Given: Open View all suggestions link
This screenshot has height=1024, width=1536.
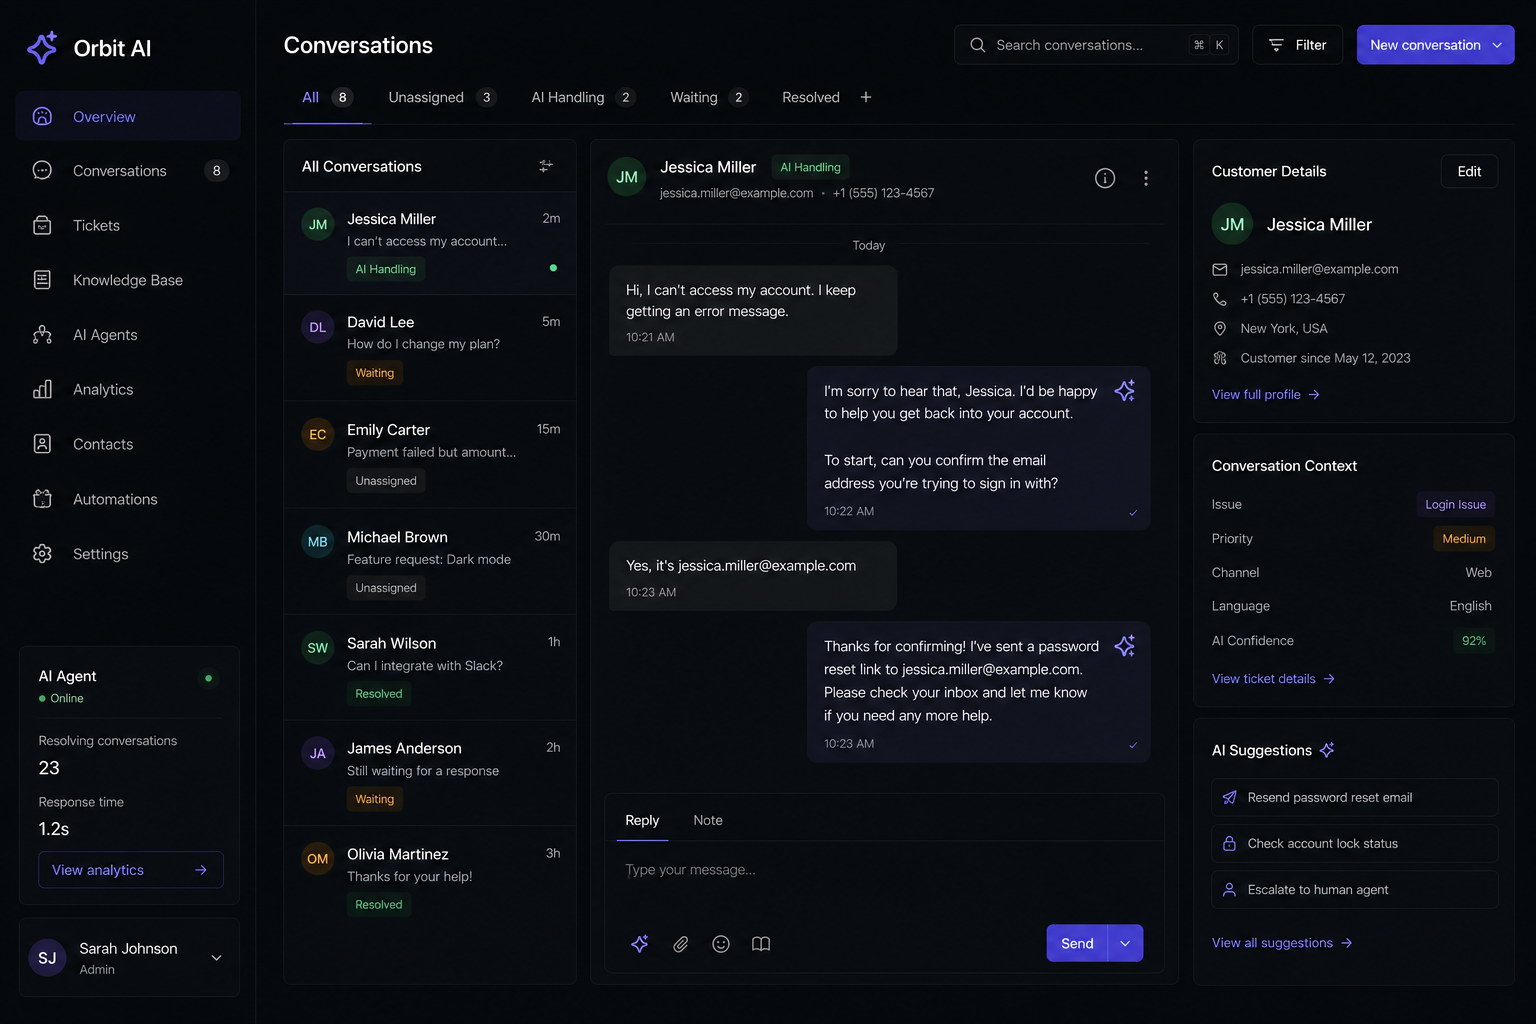Looking at the screenshot, I should [x=1282, y=943].
